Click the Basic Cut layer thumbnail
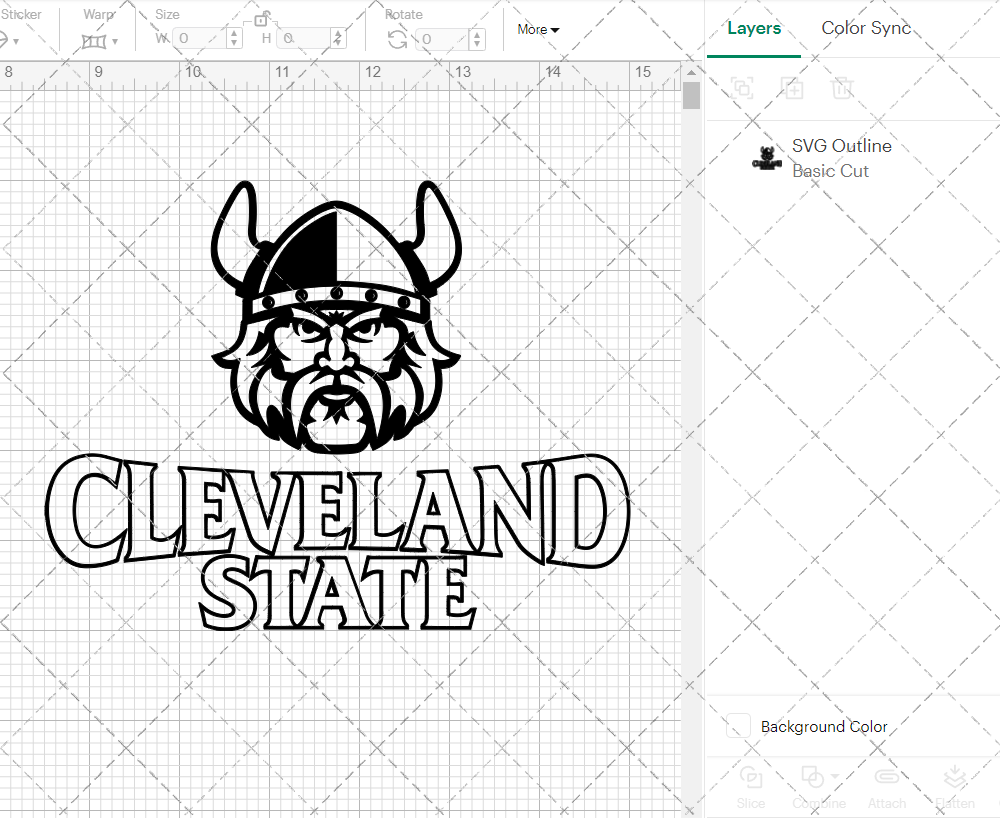Viewport: 1000px width, 818px height. coord(766,157)
